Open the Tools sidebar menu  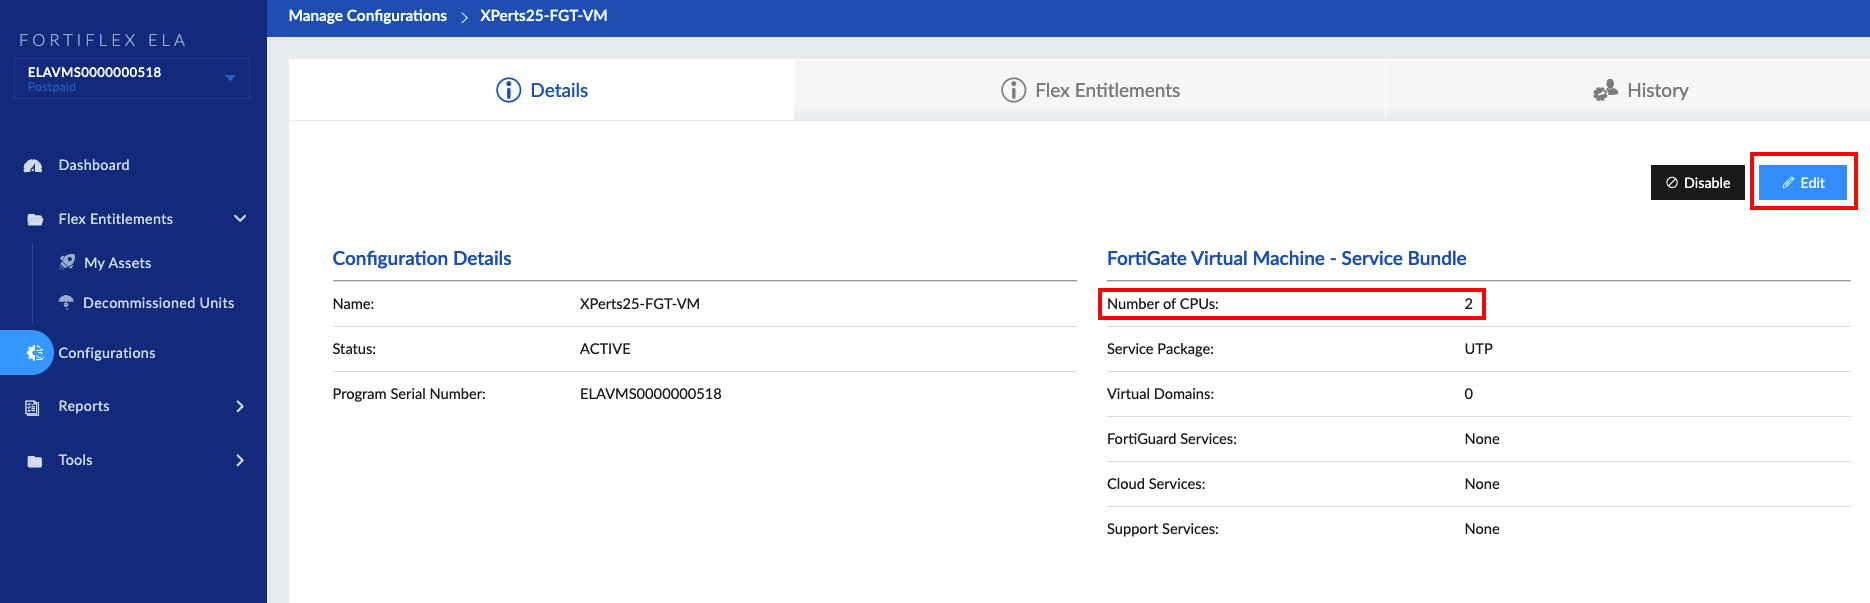75,460
